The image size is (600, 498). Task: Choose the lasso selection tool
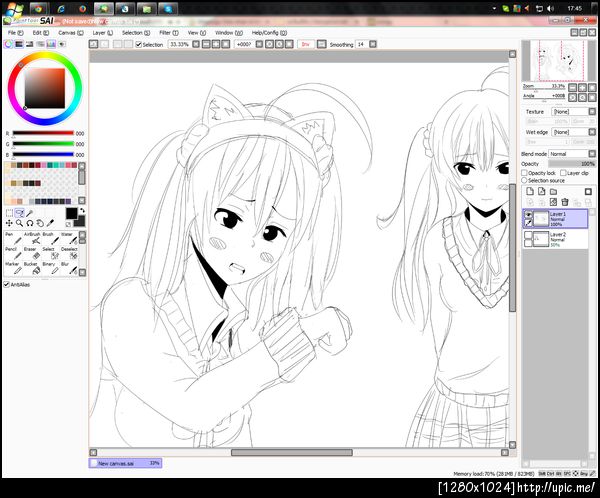[19, 213]
